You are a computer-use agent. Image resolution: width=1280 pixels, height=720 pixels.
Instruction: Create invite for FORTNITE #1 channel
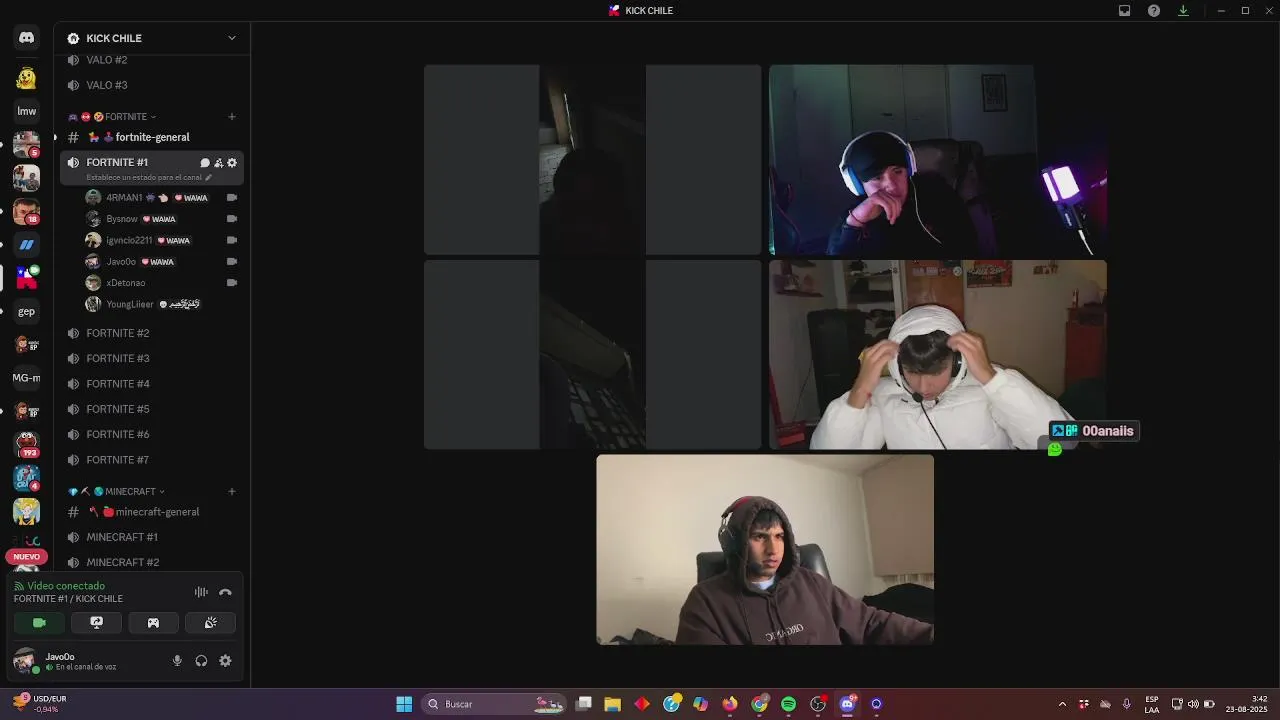218,163
